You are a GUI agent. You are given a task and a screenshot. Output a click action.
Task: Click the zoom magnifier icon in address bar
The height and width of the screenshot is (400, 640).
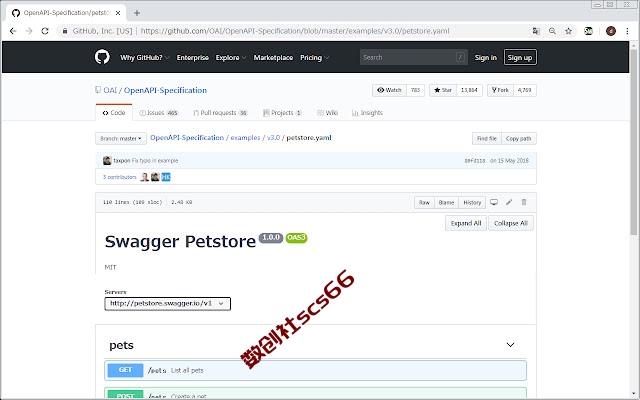(x=552, y=31)
